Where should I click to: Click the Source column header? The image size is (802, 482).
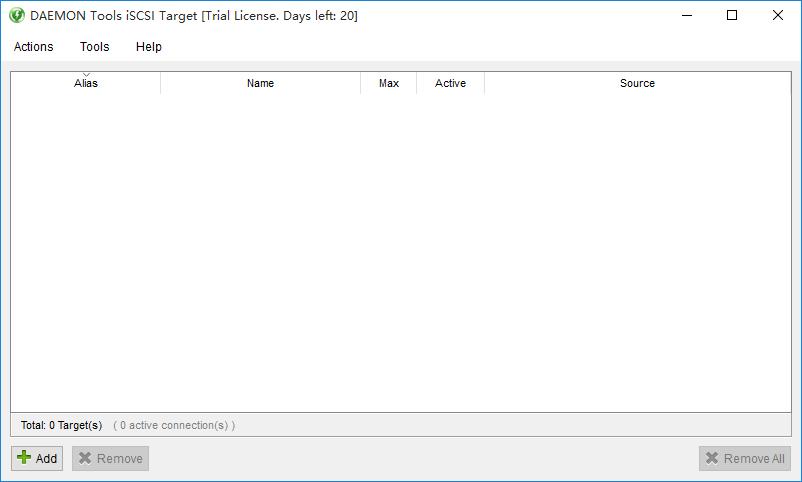click(637, 83)
